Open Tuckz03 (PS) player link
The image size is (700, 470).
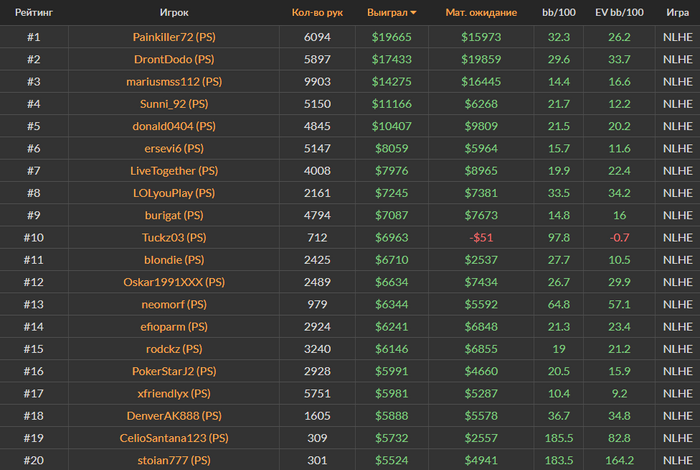(174, 237)
